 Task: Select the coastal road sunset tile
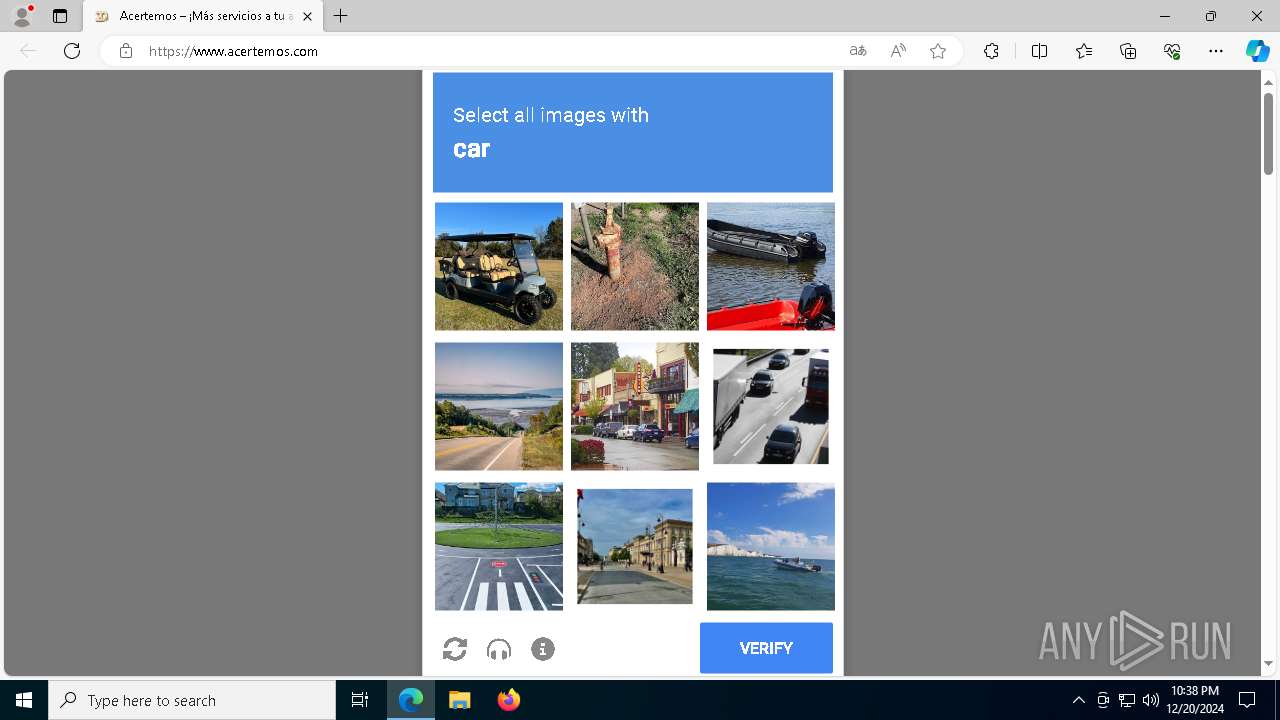tap(499, 406)
